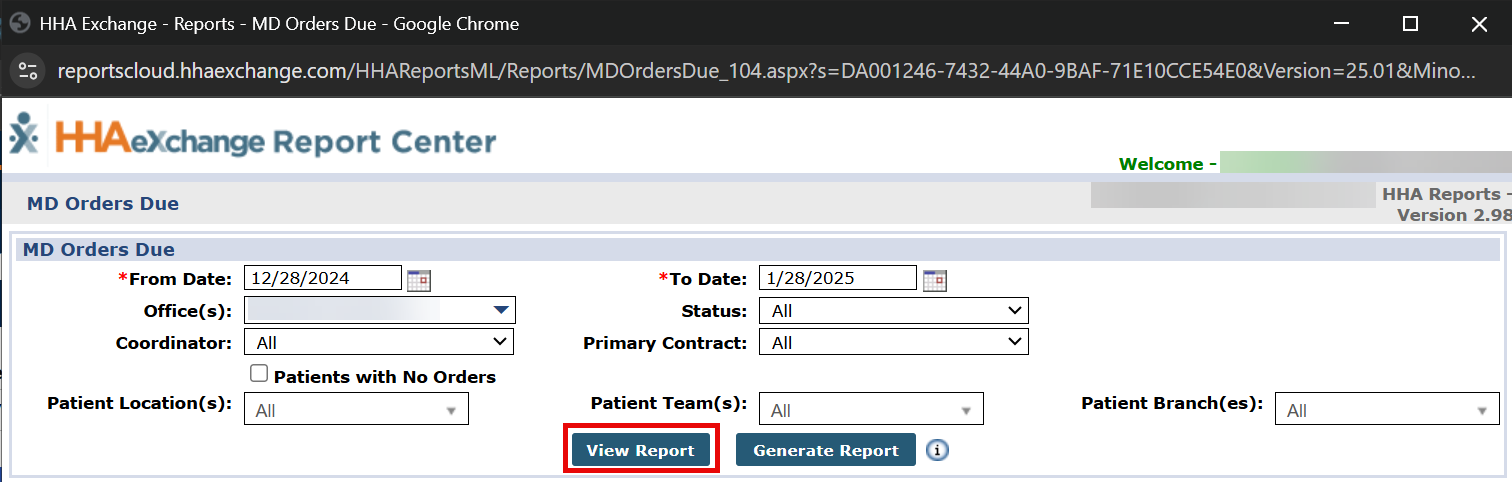The height and width of the screenshot is (482, 1512).
Task: Open the Status dropdown
Action: [x=893, y=311]
